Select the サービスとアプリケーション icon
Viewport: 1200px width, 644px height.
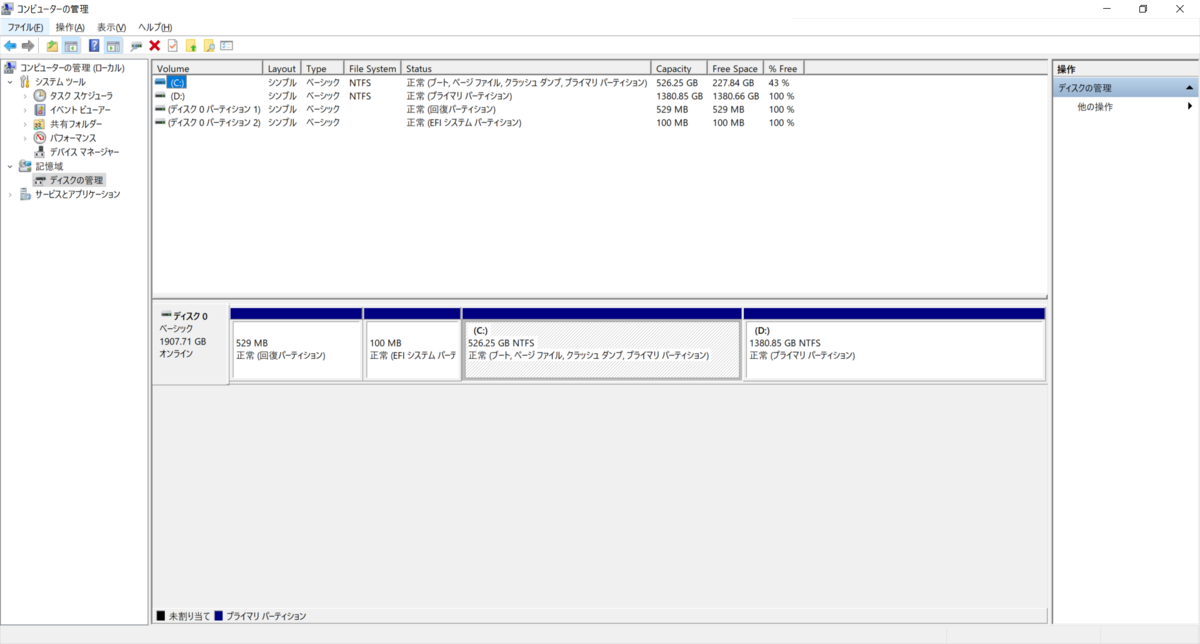point(25,194)
